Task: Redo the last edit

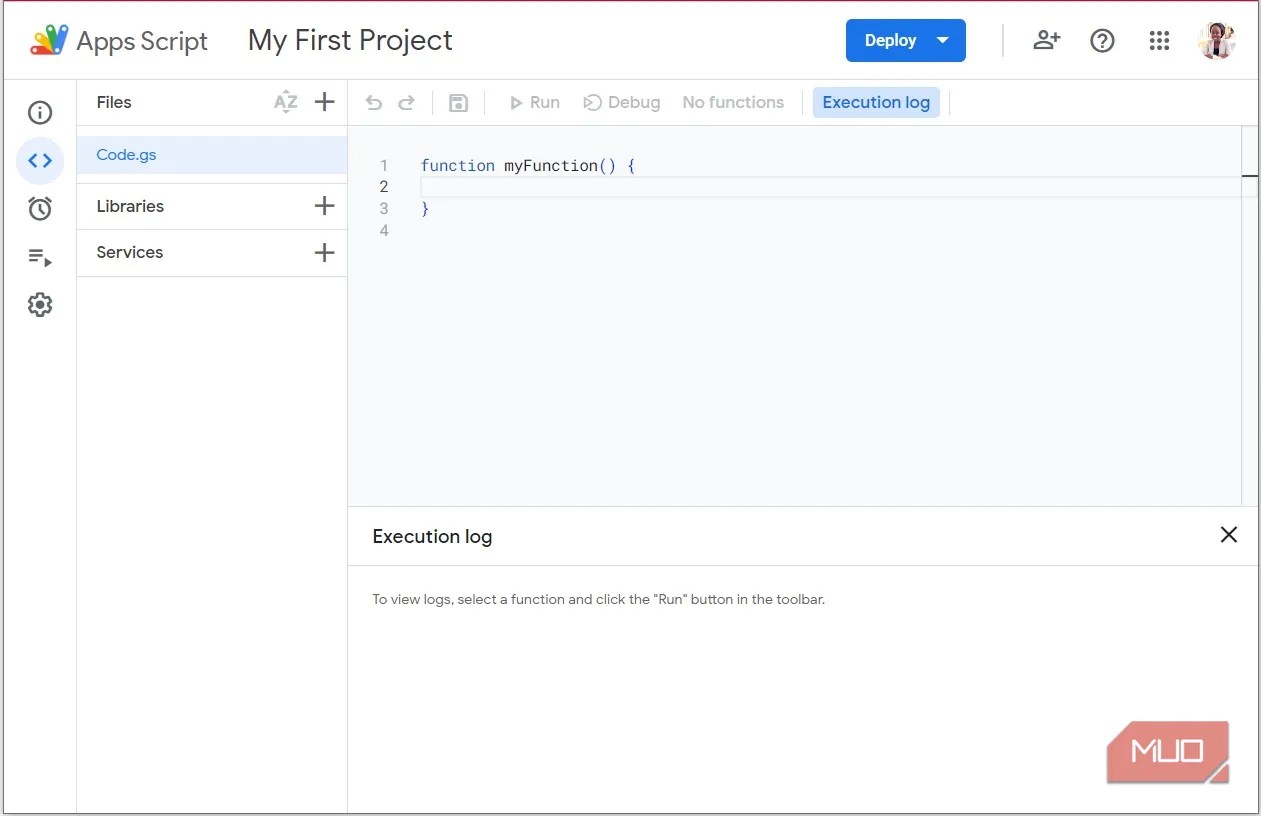Action: (407, 102)
